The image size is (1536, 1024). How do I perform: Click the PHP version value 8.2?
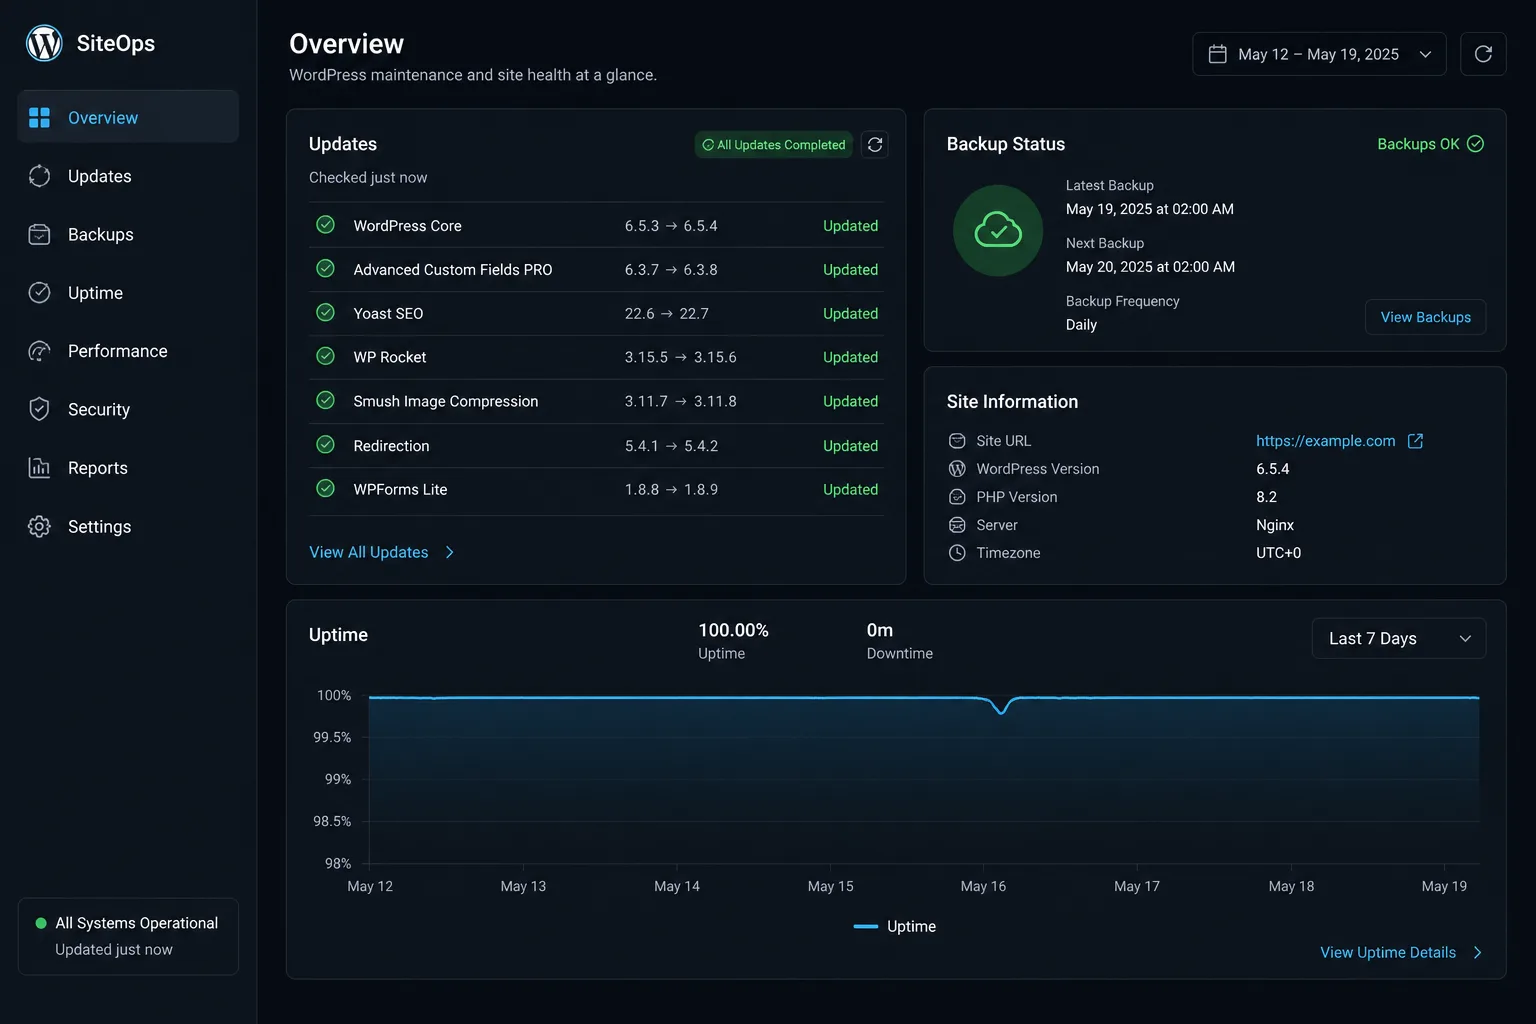click(x=1266, y=497)
